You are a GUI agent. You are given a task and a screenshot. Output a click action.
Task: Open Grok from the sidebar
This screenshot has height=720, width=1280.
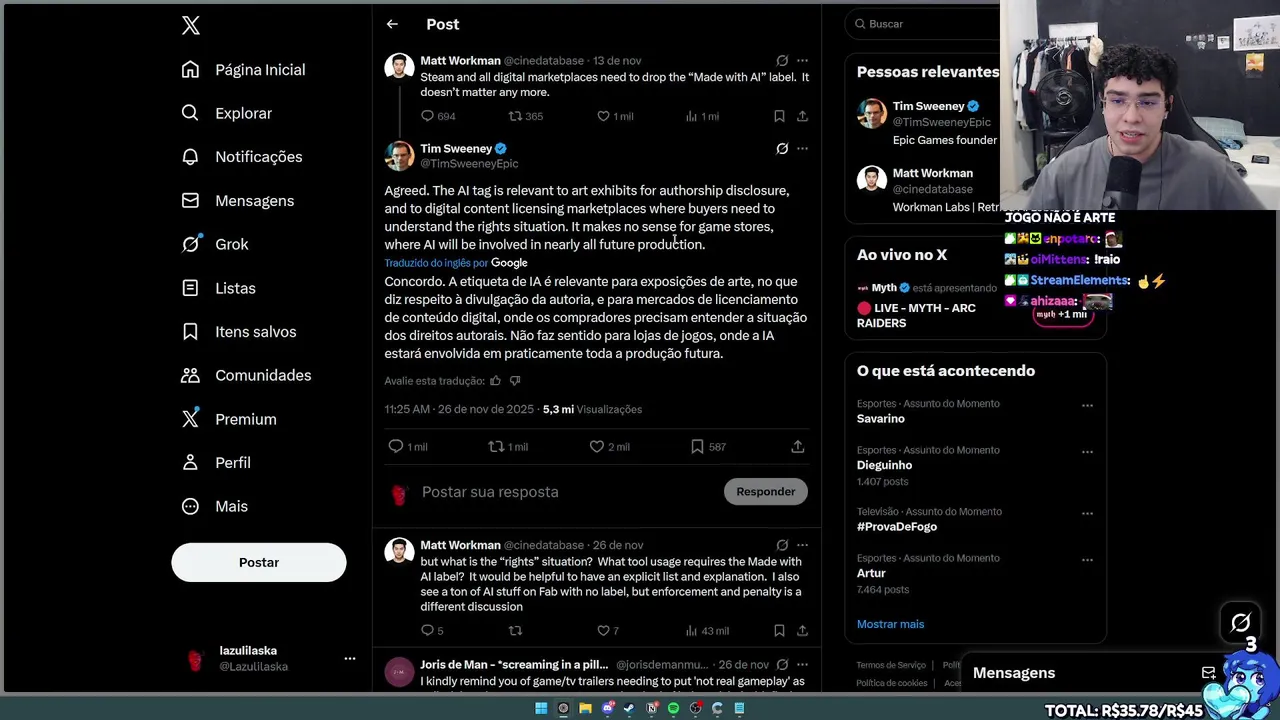pos(215,244)
